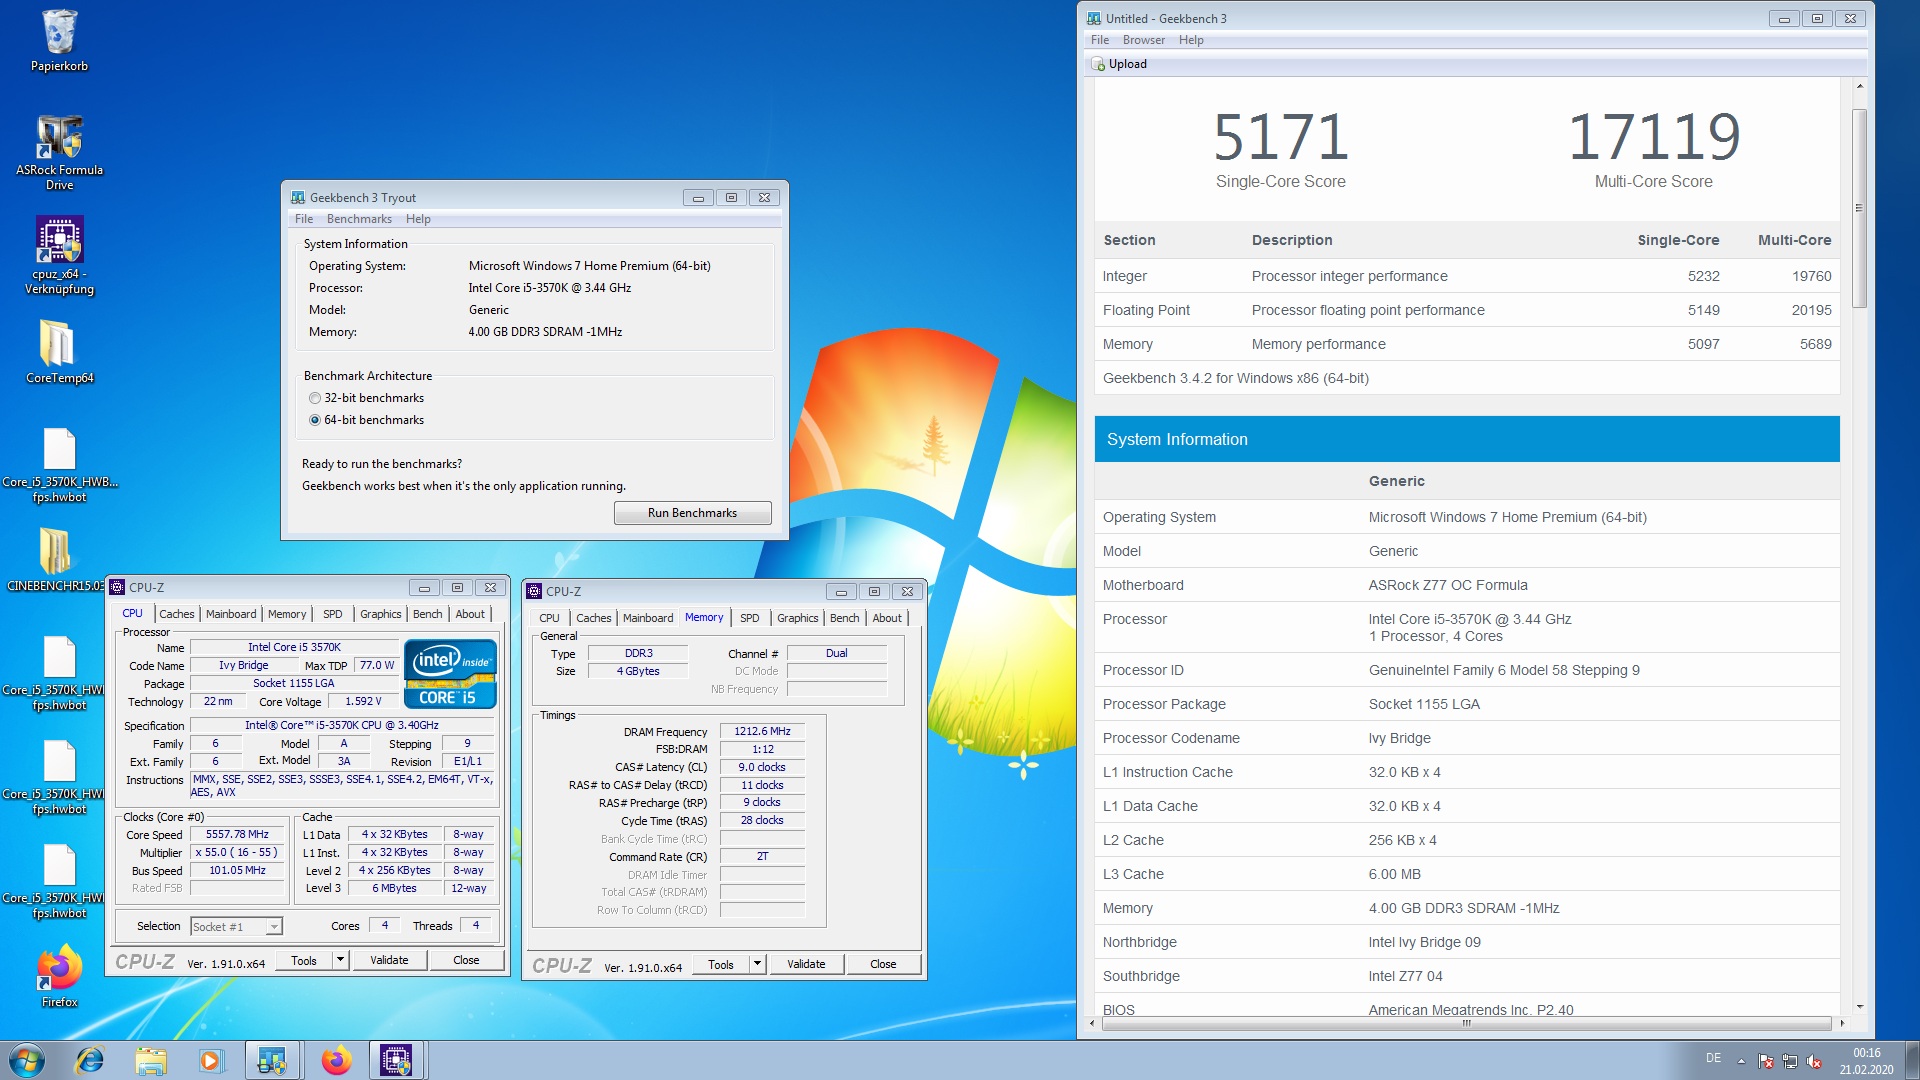This screenshot has height=1080, width=1920.
Task: Switch to Geekbench via its taskbar icon
Action: (x=272, y=1060)
